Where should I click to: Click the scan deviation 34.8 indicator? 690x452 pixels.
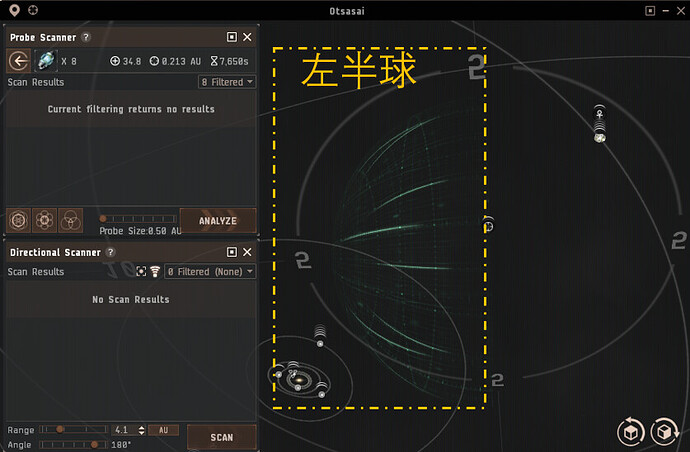[125, 61]
